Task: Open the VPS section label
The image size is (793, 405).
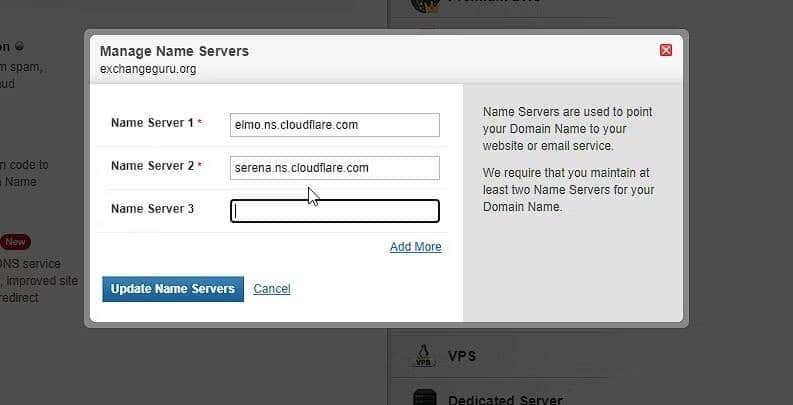Action: [x=462, y=356]
